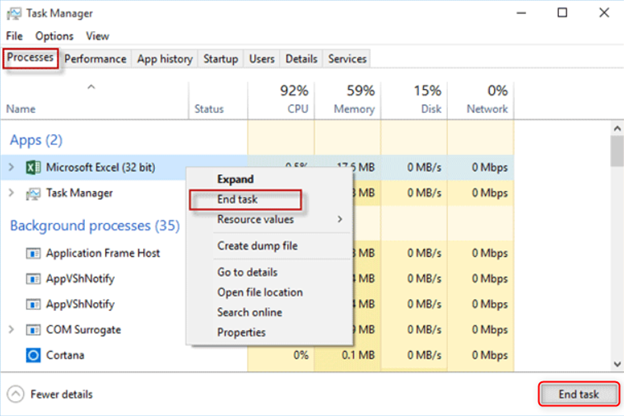624x416 pixels.
Task: Click the Task Manager title bar icon
Action: [x=14, y=14]
